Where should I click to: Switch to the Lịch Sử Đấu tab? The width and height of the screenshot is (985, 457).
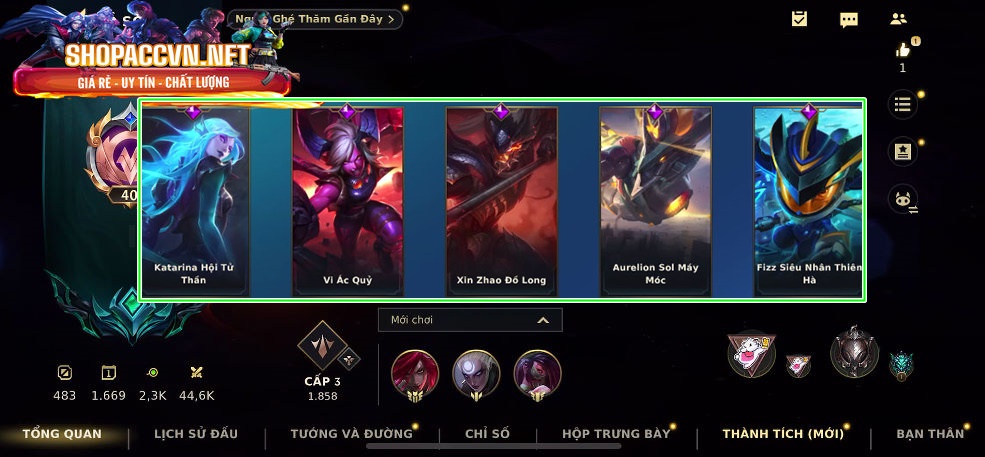point(196,434)
